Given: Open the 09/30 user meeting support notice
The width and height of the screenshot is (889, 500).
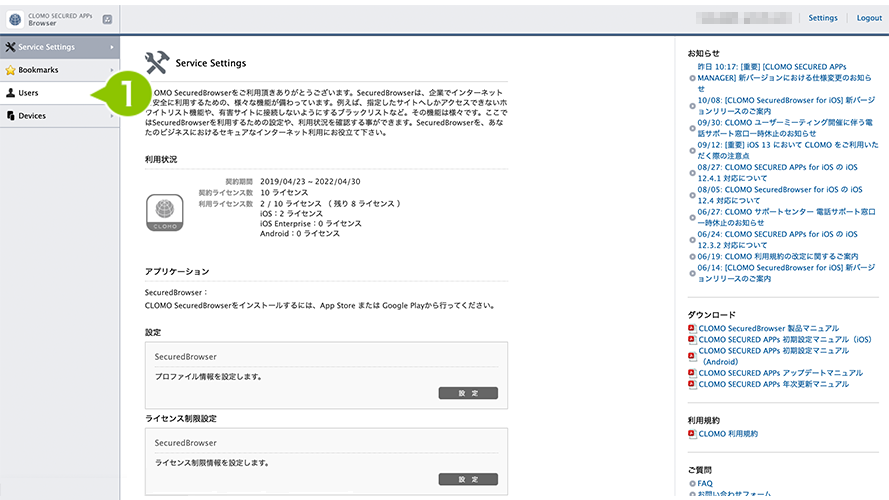Looking at the screenshot, I should tap(785, 128).
